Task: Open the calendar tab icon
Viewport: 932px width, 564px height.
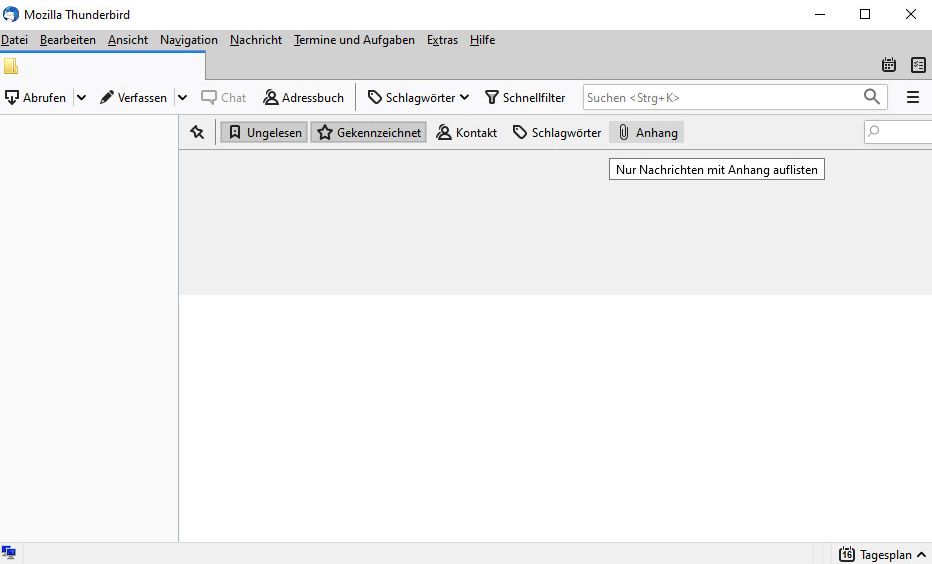Action: coord(889,65)
